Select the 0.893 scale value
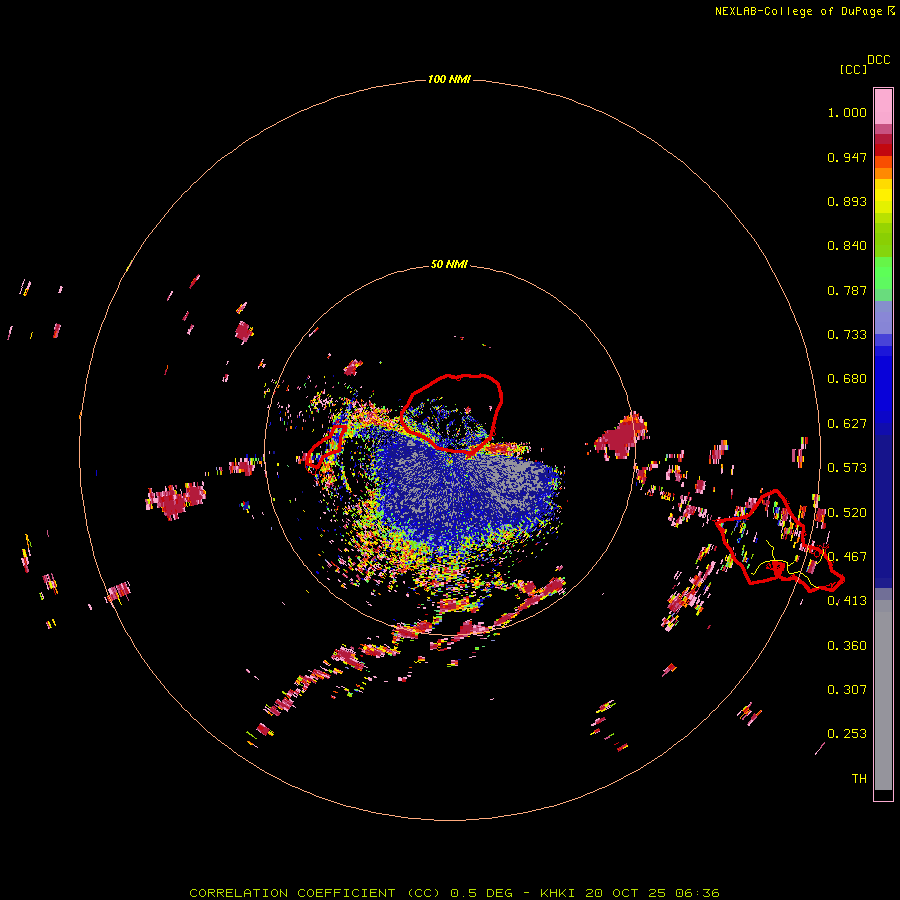900x900 pixels. (x=847, y=201)
